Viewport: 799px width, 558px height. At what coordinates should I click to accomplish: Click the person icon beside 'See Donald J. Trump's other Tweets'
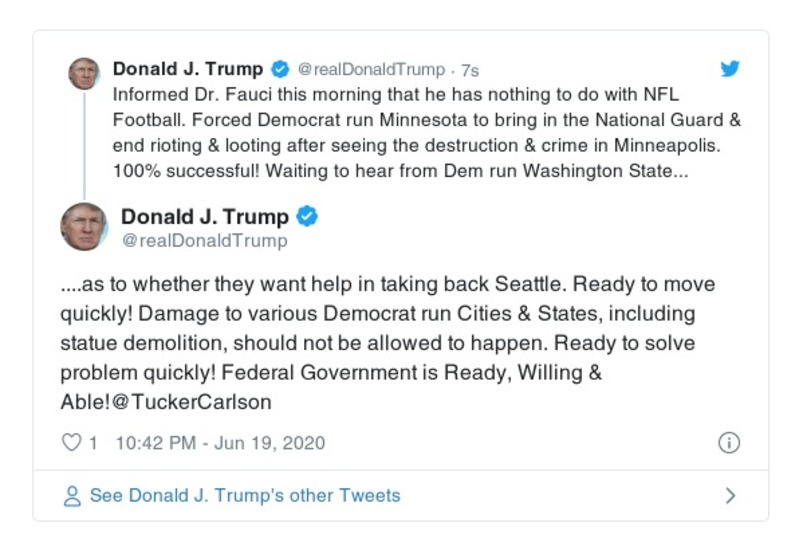[x=71, y=496]
